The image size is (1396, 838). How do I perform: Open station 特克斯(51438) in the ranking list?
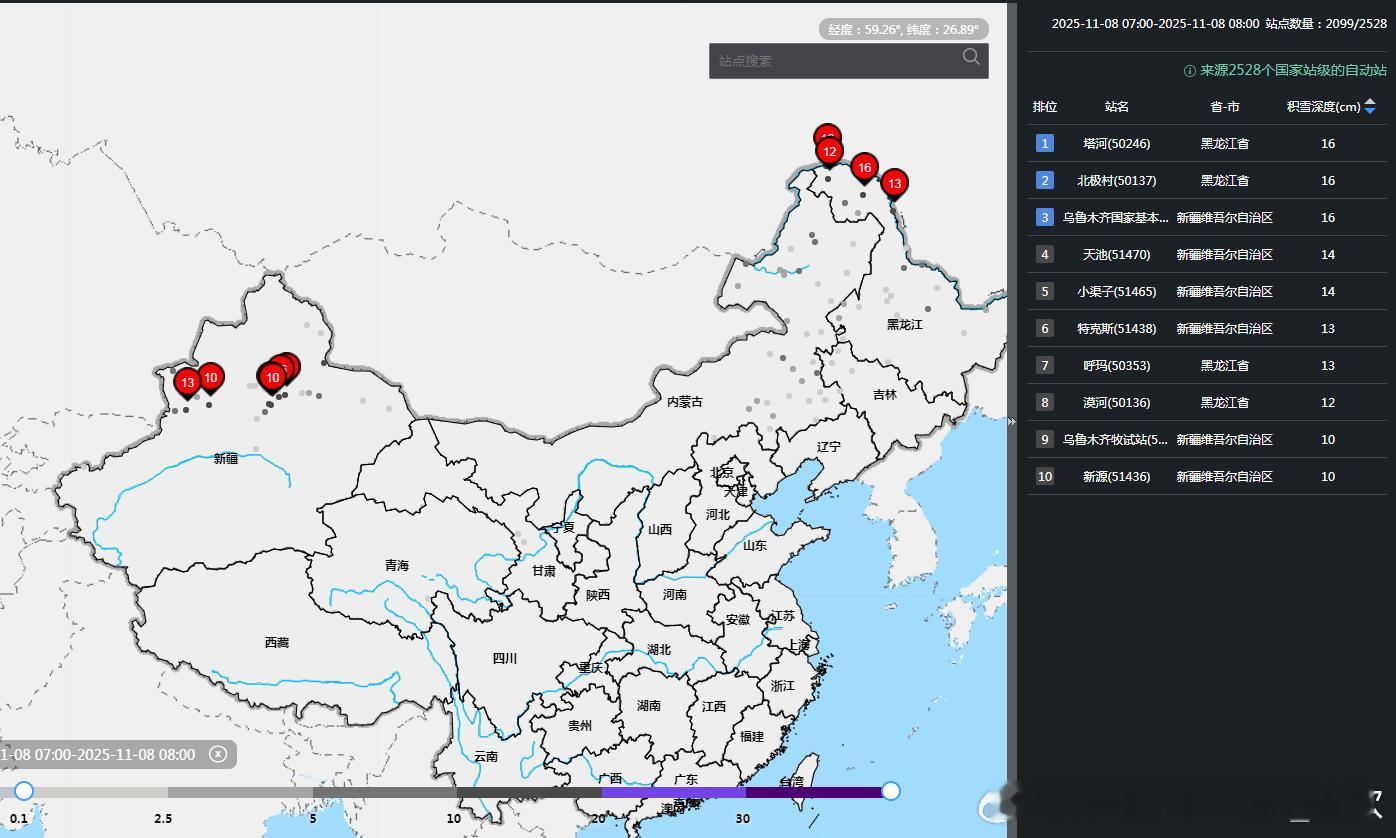tap(1117, 329)
